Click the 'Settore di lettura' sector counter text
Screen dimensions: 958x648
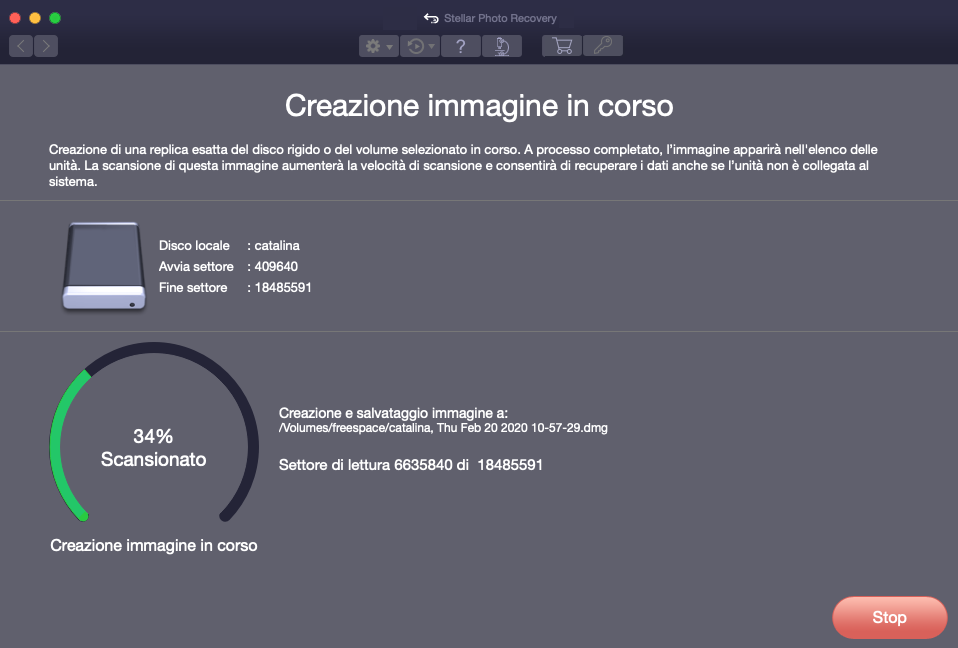point(410,465)
